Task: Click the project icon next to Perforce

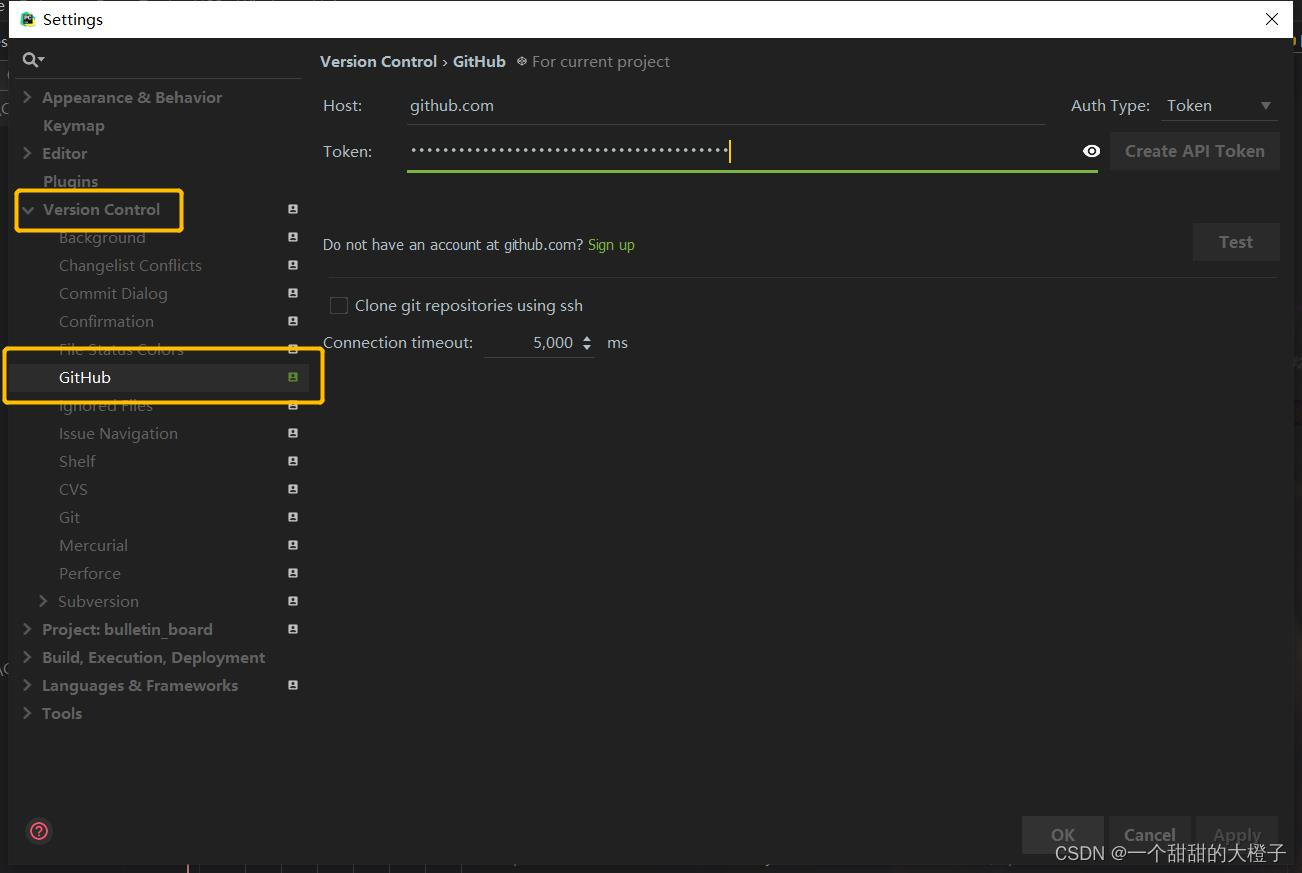Action: [x=293, y=573]
